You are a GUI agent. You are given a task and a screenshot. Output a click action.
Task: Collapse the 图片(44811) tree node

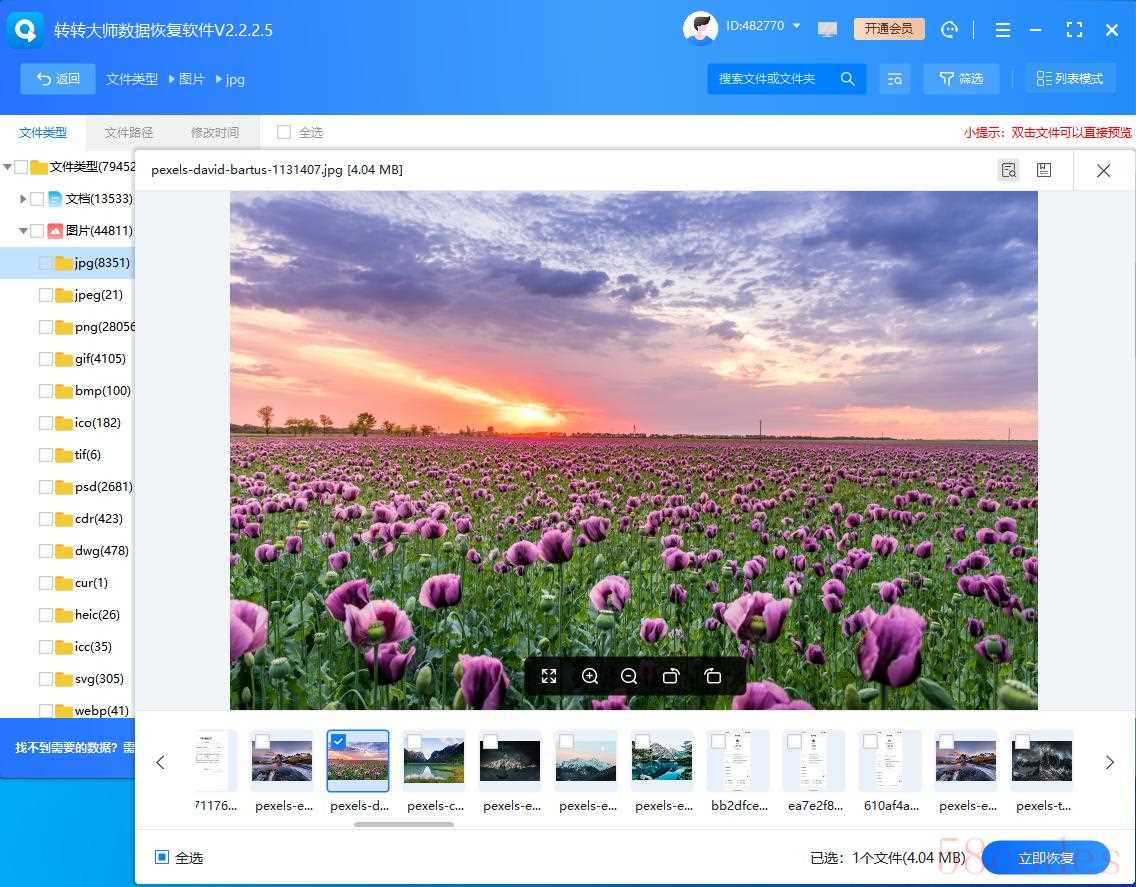tap(23, 231)
